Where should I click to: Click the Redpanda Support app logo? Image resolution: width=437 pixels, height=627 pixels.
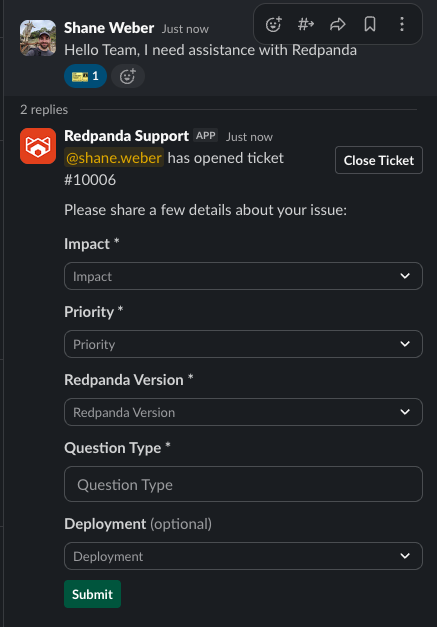pos(38,146)
